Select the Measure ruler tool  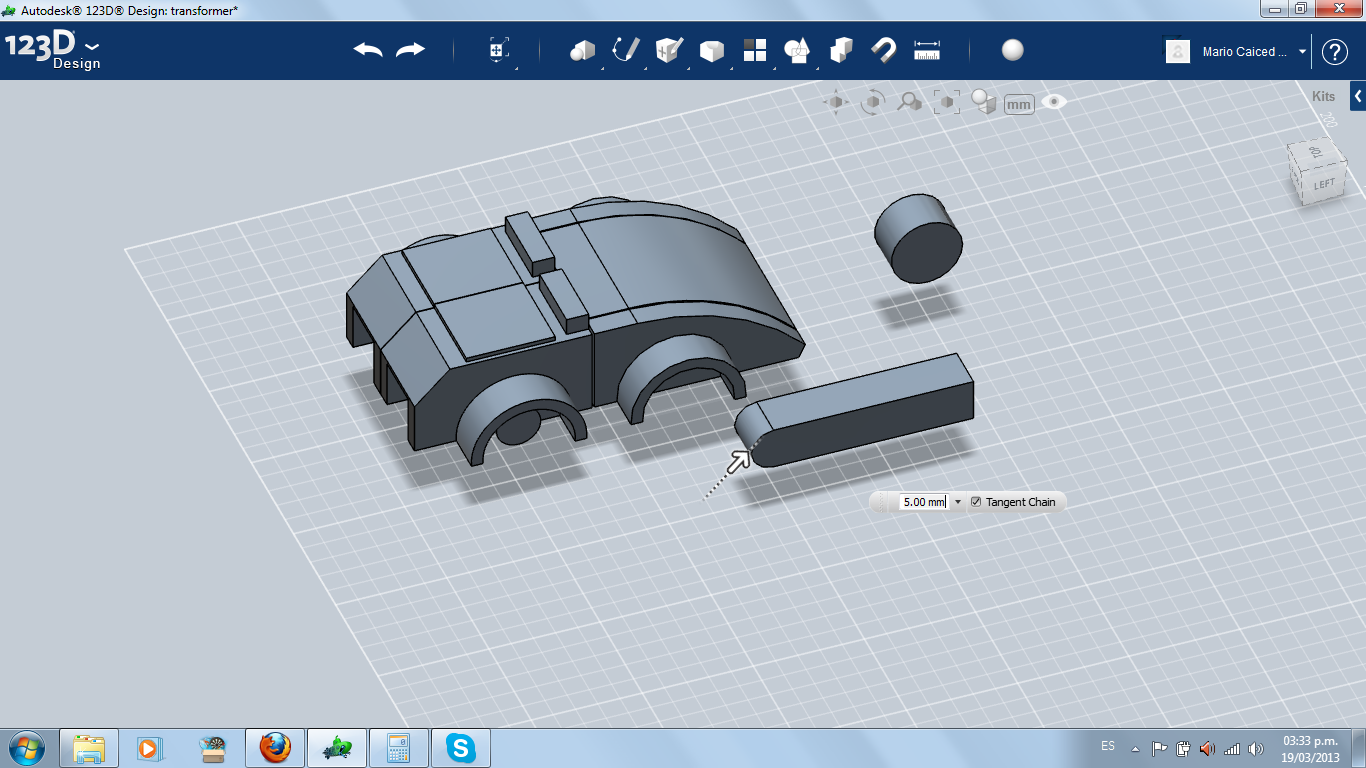click(x=928, y=50)
